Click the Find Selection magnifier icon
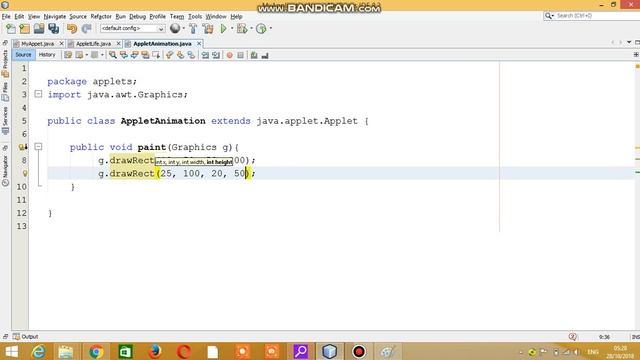 click(x=113, y=55)
